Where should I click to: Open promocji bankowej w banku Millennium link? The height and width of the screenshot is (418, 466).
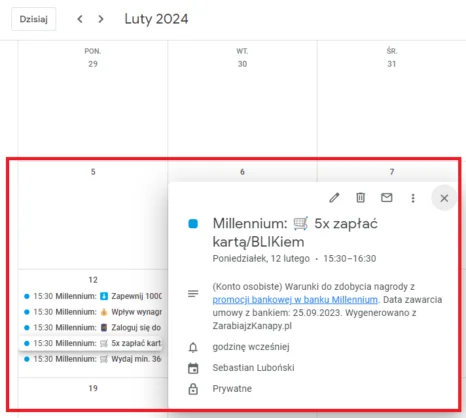(x=295, y=300)
